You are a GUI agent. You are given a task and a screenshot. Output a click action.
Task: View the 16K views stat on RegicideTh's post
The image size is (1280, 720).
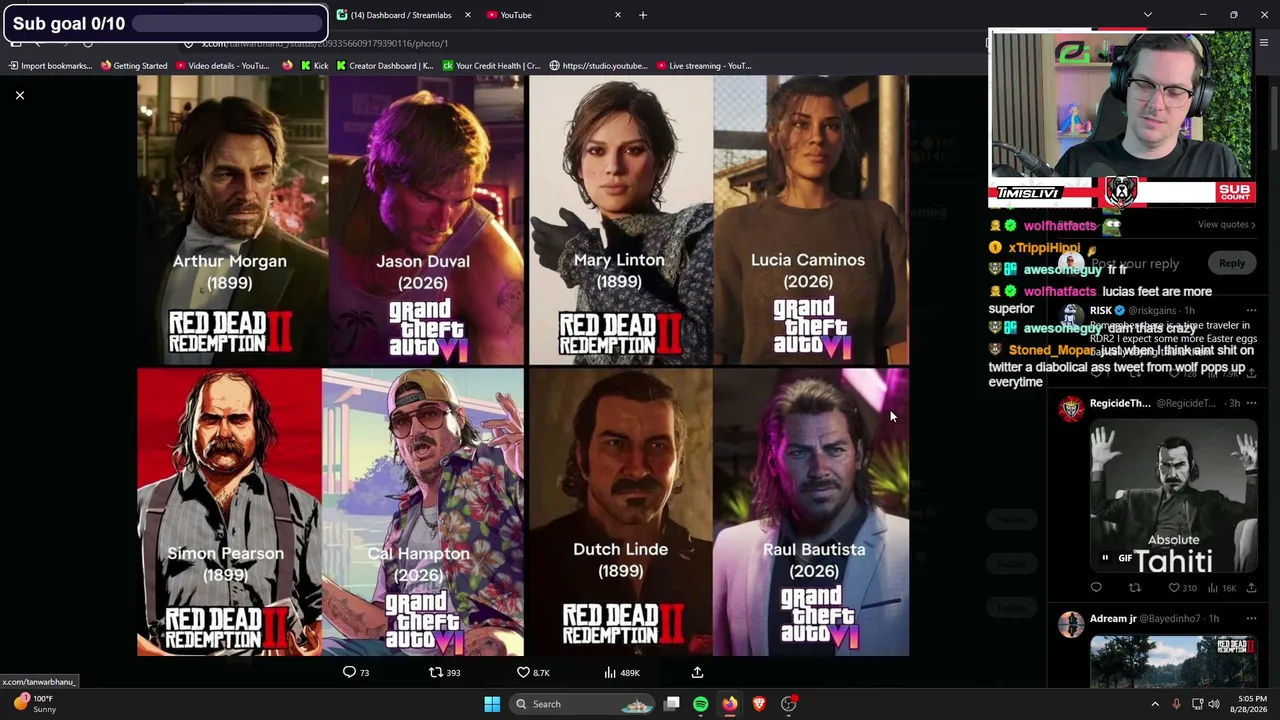click(x=1222, y=588)
